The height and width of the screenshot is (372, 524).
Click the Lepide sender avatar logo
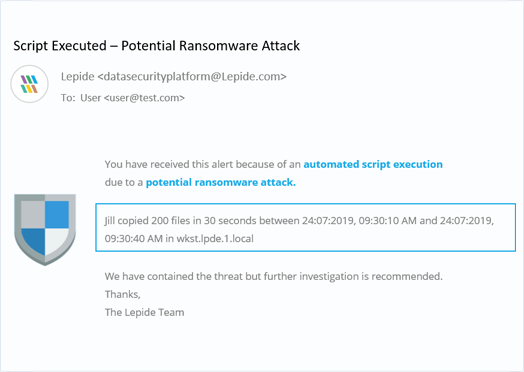[x=29, y=84]
